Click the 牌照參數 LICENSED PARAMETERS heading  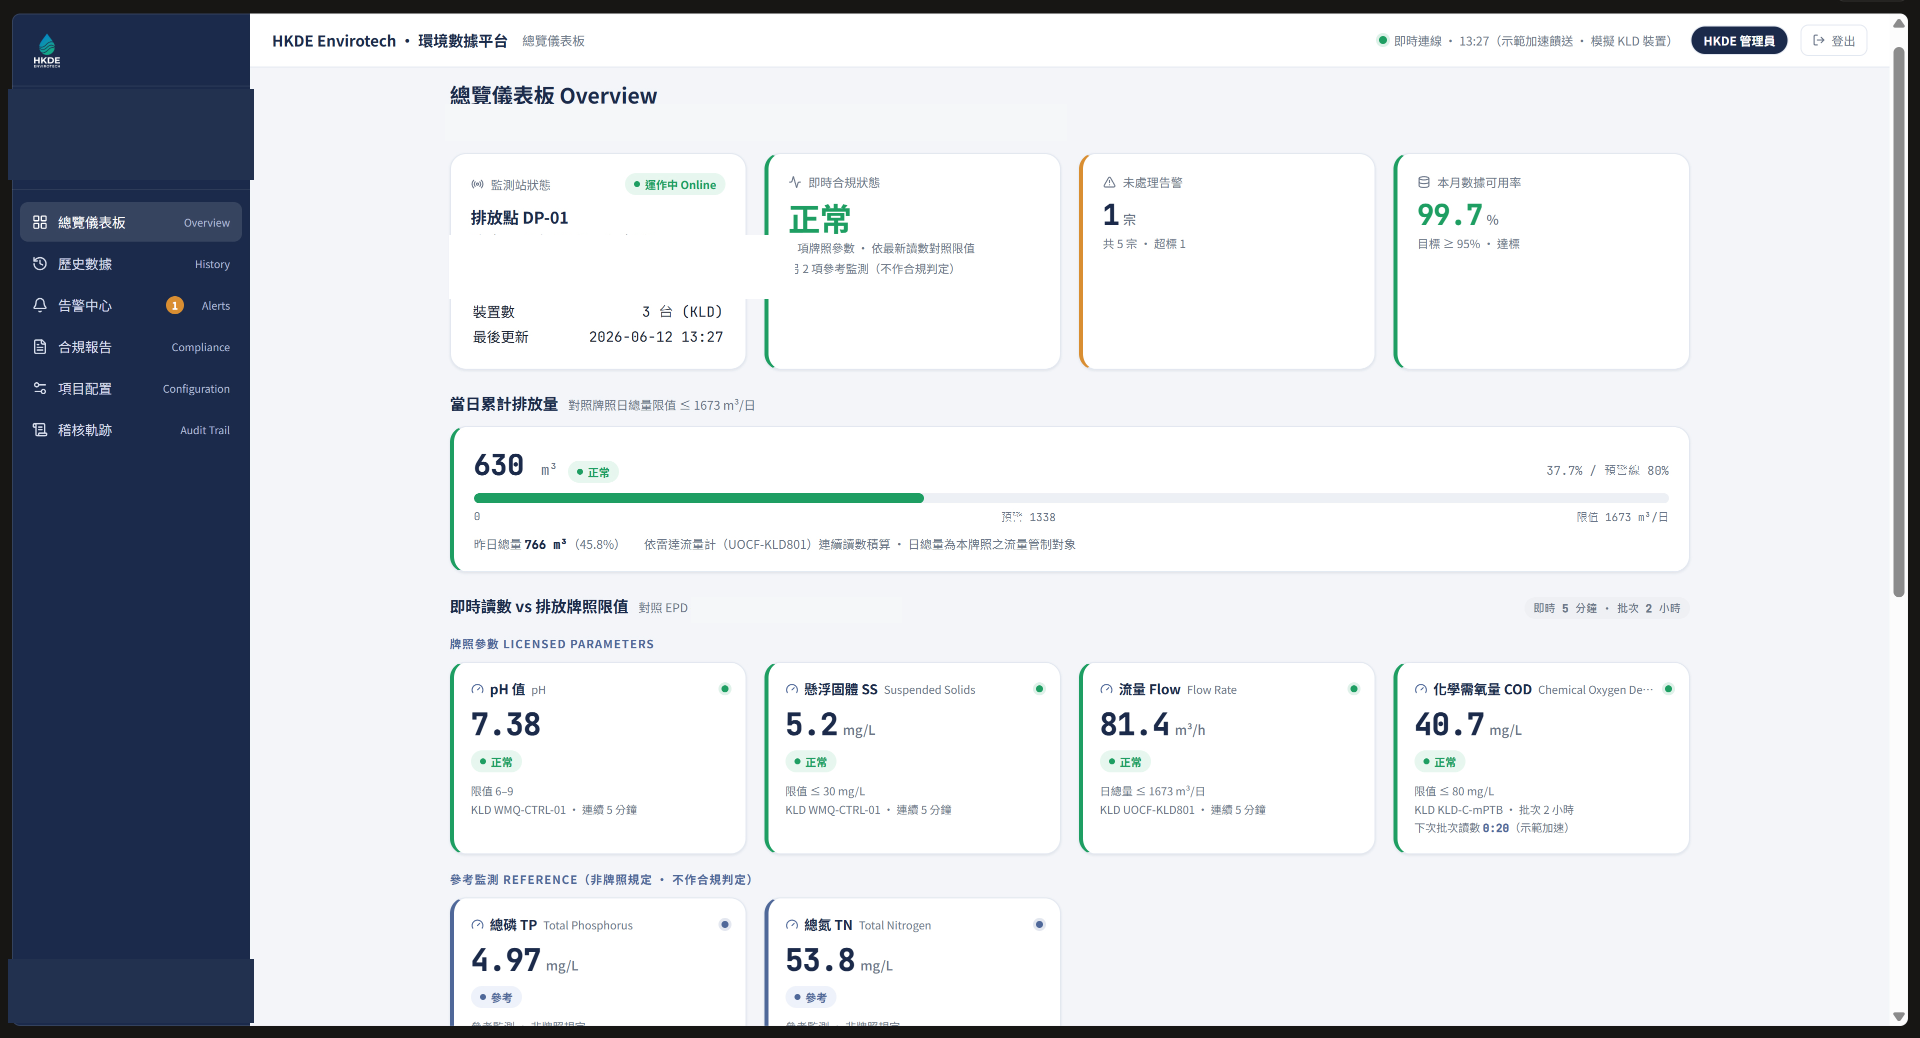pos(552,644)
